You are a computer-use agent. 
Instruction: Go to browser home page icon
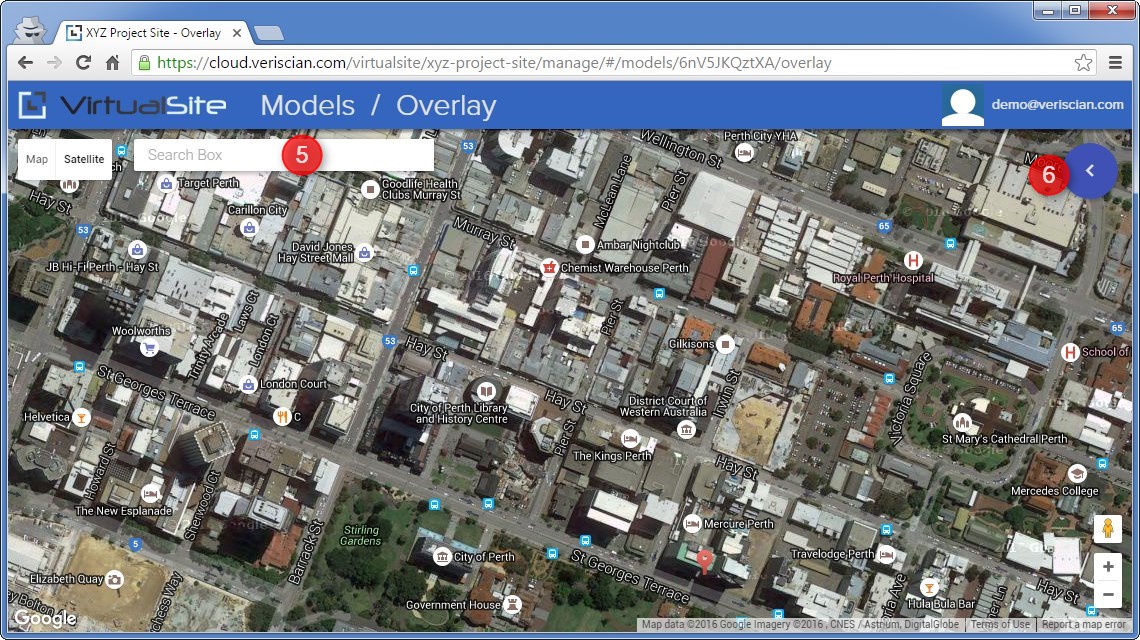112,63
